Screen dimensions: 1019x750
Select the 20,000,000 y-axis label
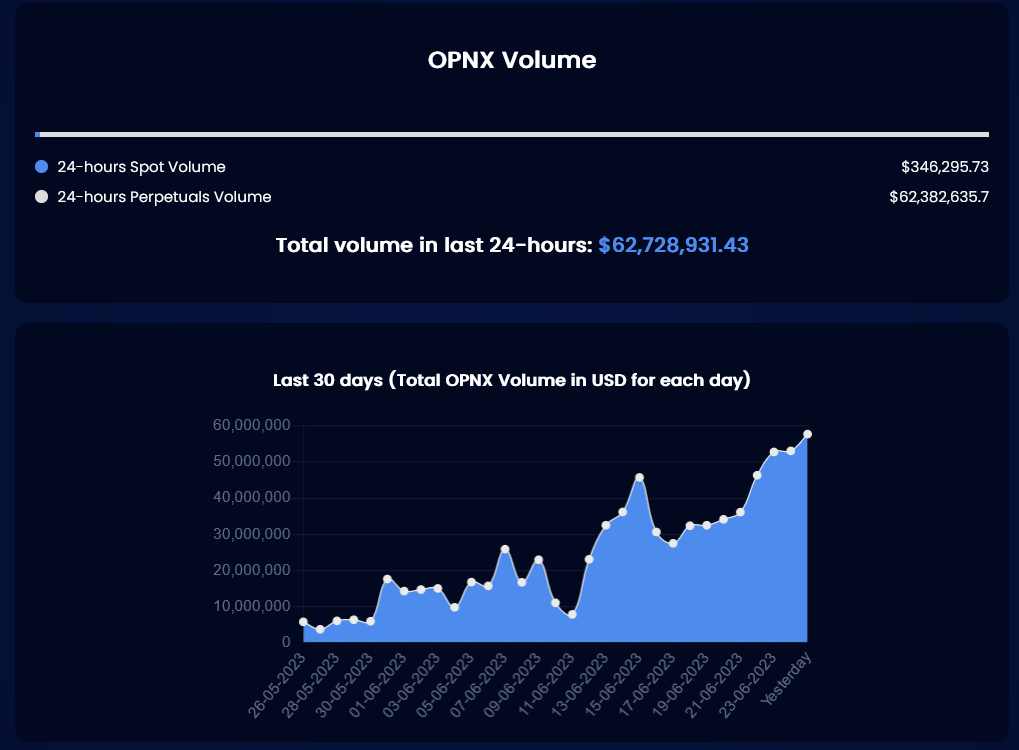click(x=252, y=570)
